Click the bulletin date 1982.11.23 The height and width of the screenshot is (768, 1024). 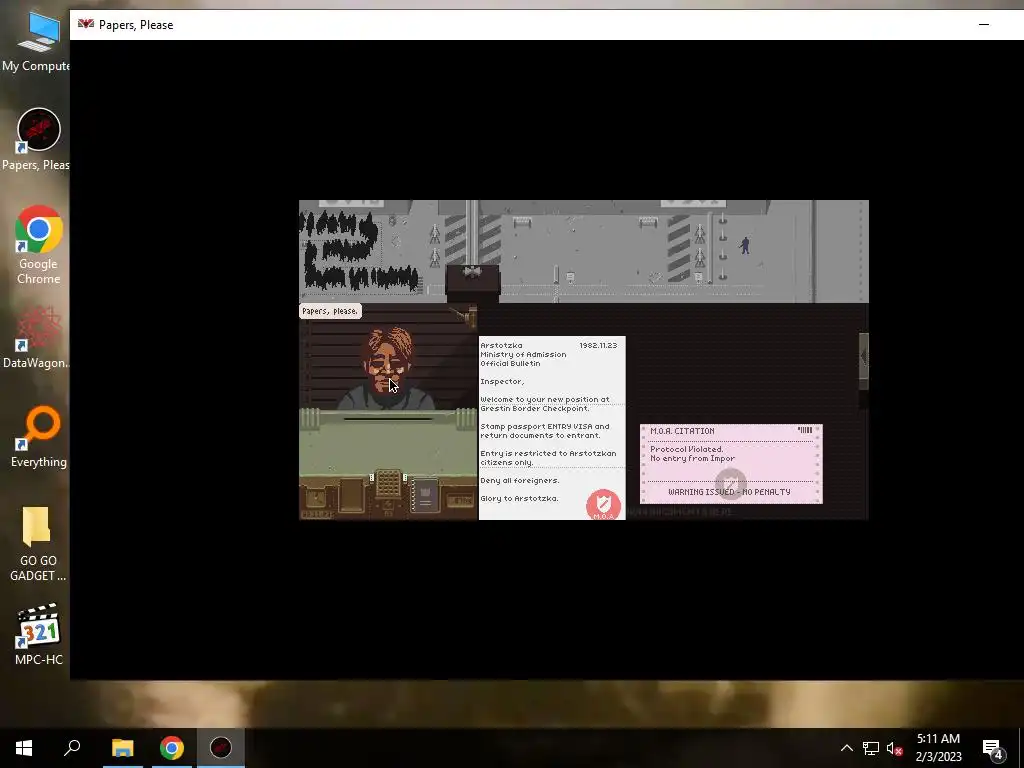pyautogui.click(x=598, y=345)
